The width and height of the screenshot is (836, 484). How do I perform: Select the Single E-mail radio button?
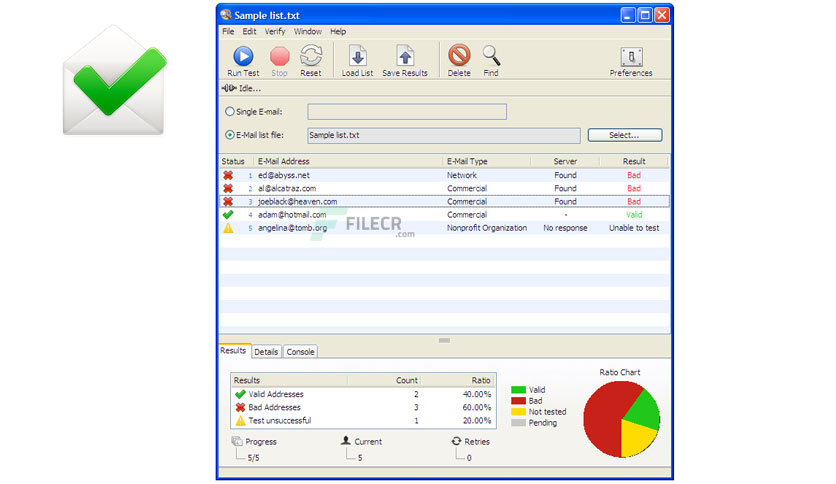coord(230,111)
